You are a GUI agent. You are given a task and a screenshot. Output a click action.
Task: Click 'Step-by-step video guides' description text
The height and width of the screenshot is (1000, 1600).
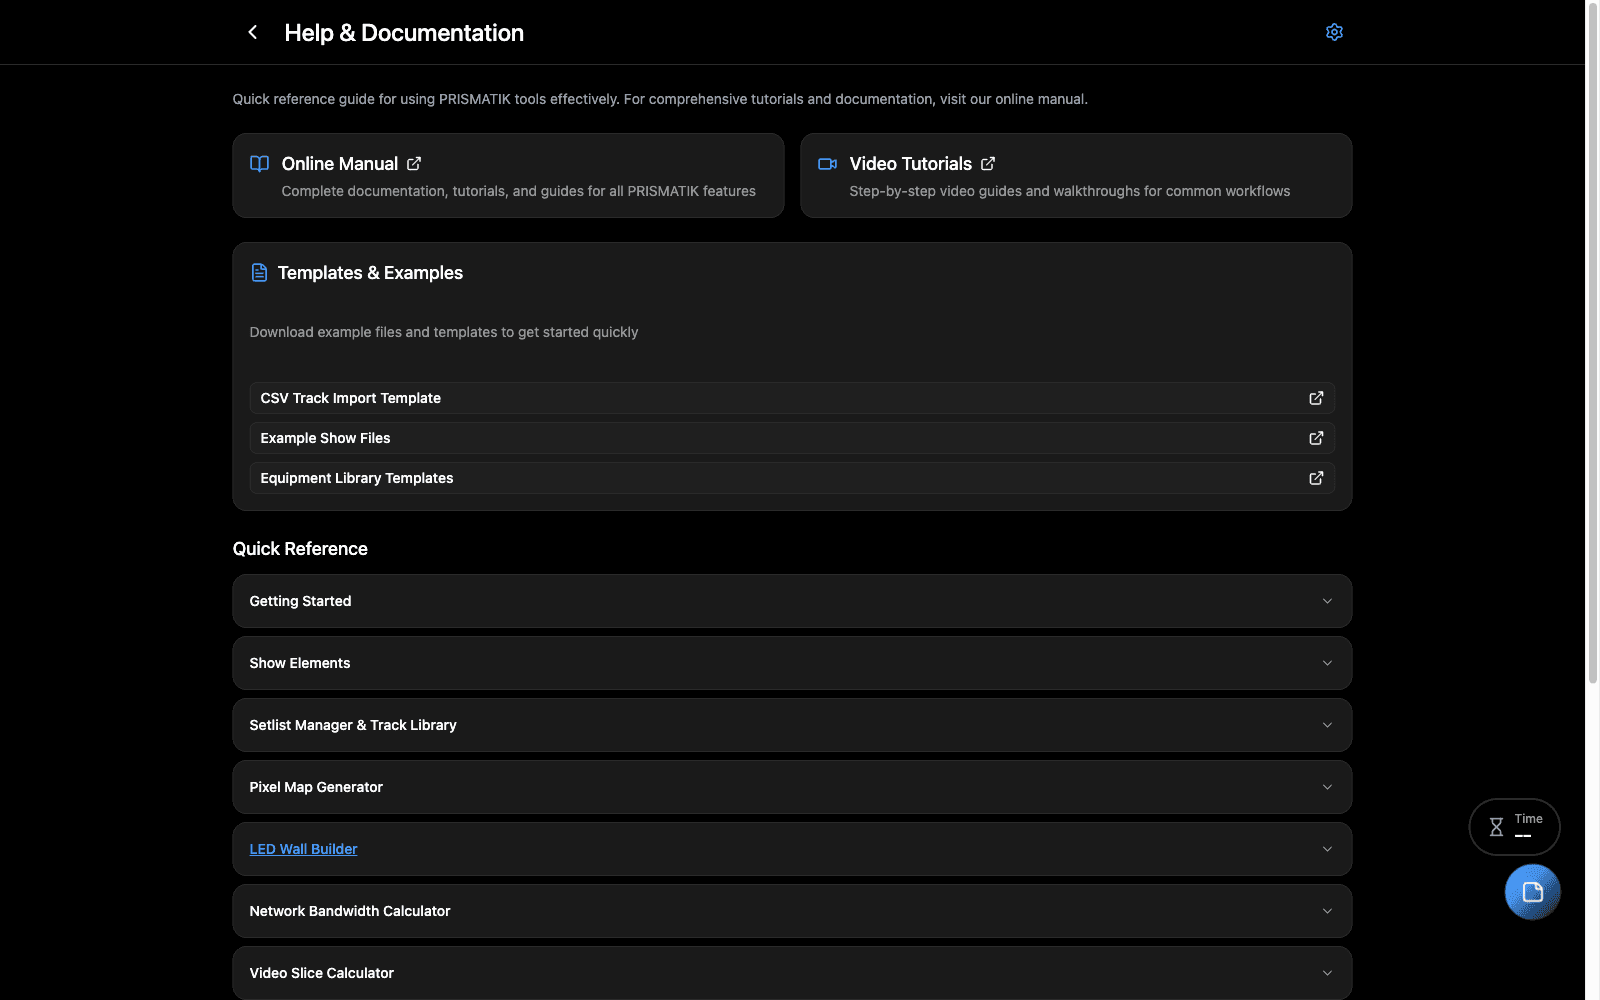click(1070, 191)
